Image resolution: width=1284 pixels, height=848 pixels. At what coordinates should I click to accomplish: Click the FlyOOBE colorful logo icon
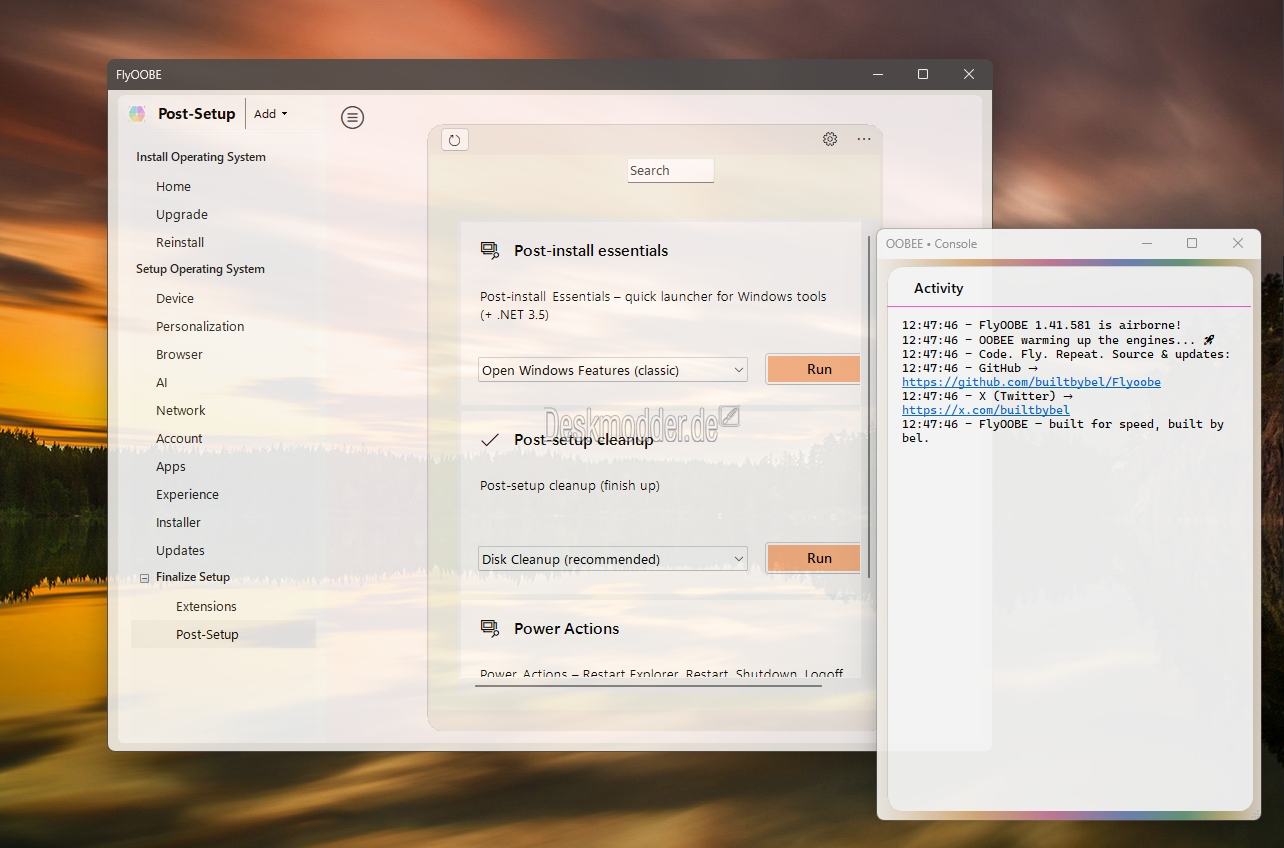[x=137, y=114]
